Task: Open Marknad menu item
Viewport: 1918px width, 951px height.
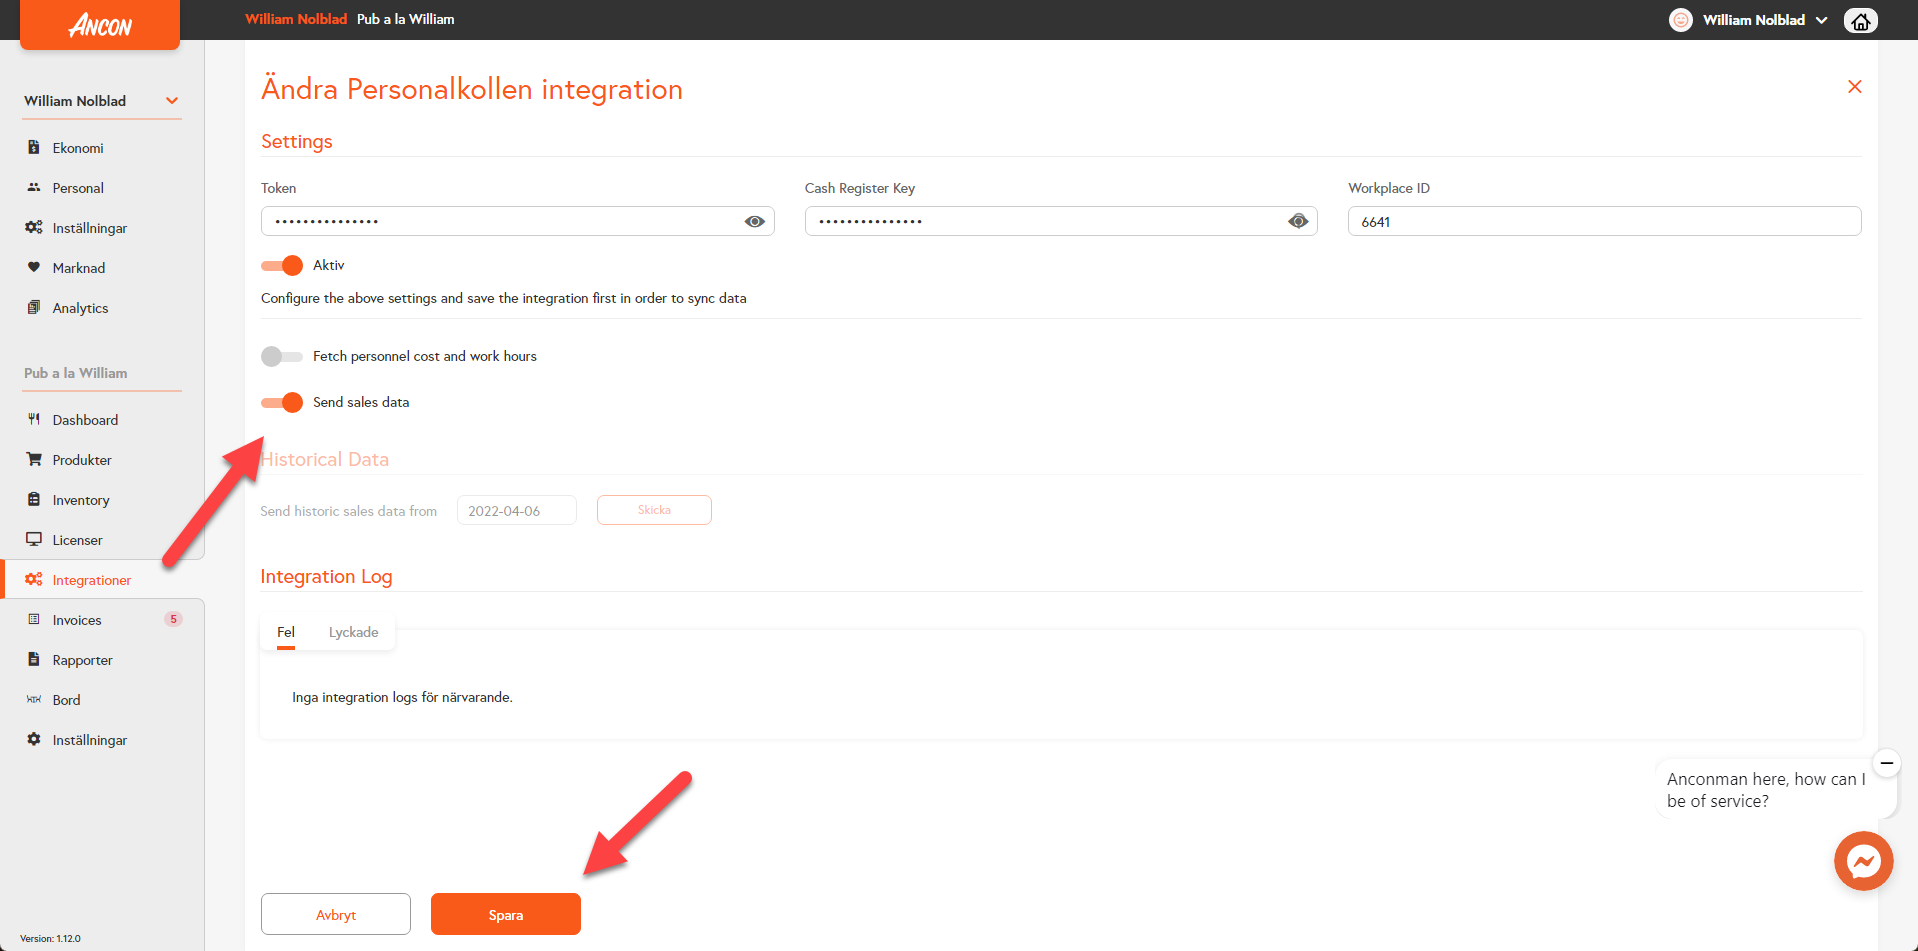Action: 79,268
